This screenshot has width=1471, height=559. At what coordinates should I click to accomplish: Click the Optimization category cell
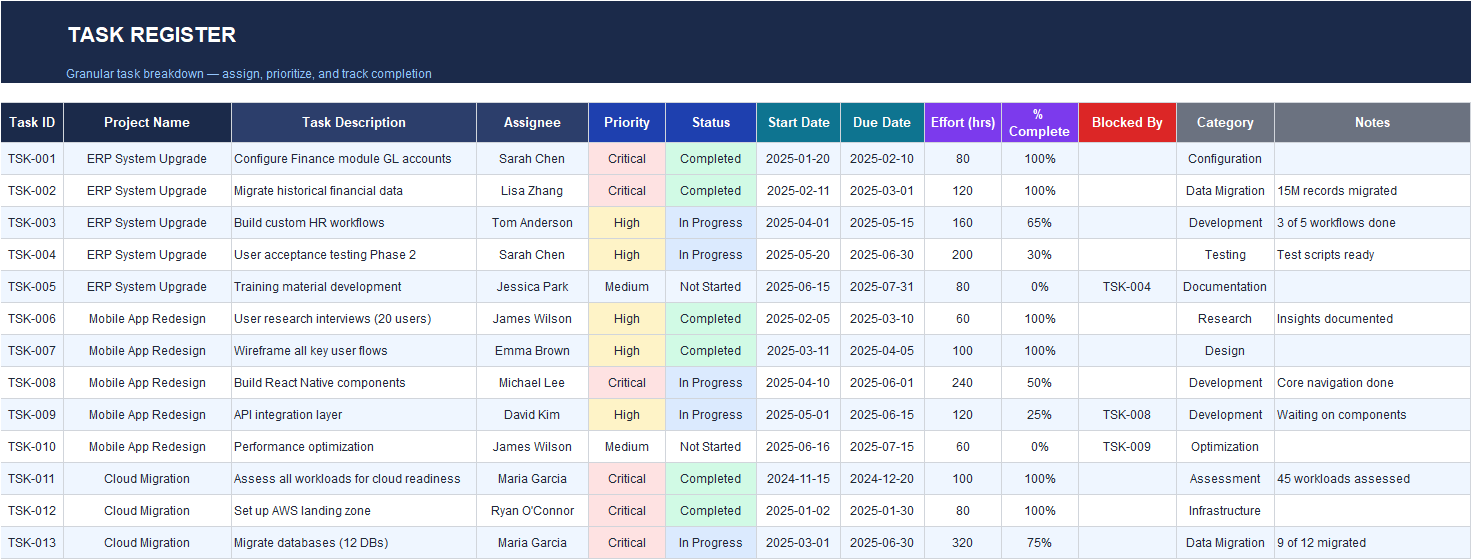pos(1225,446)
